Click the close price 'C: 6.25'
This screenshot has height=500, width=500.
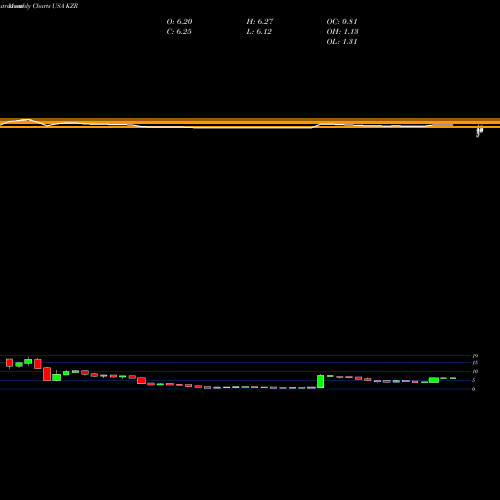click(x=179, y=32)
